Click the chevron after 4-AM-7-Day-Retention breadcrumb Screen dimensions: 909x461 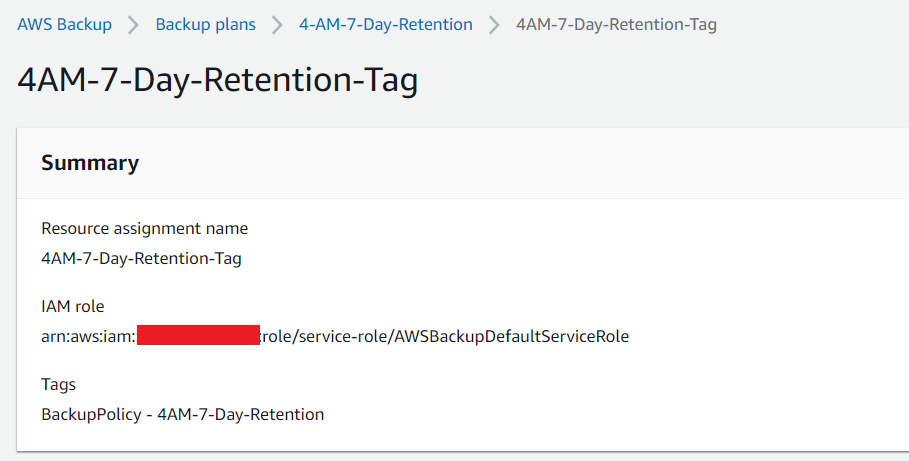[x=494, y=25]
